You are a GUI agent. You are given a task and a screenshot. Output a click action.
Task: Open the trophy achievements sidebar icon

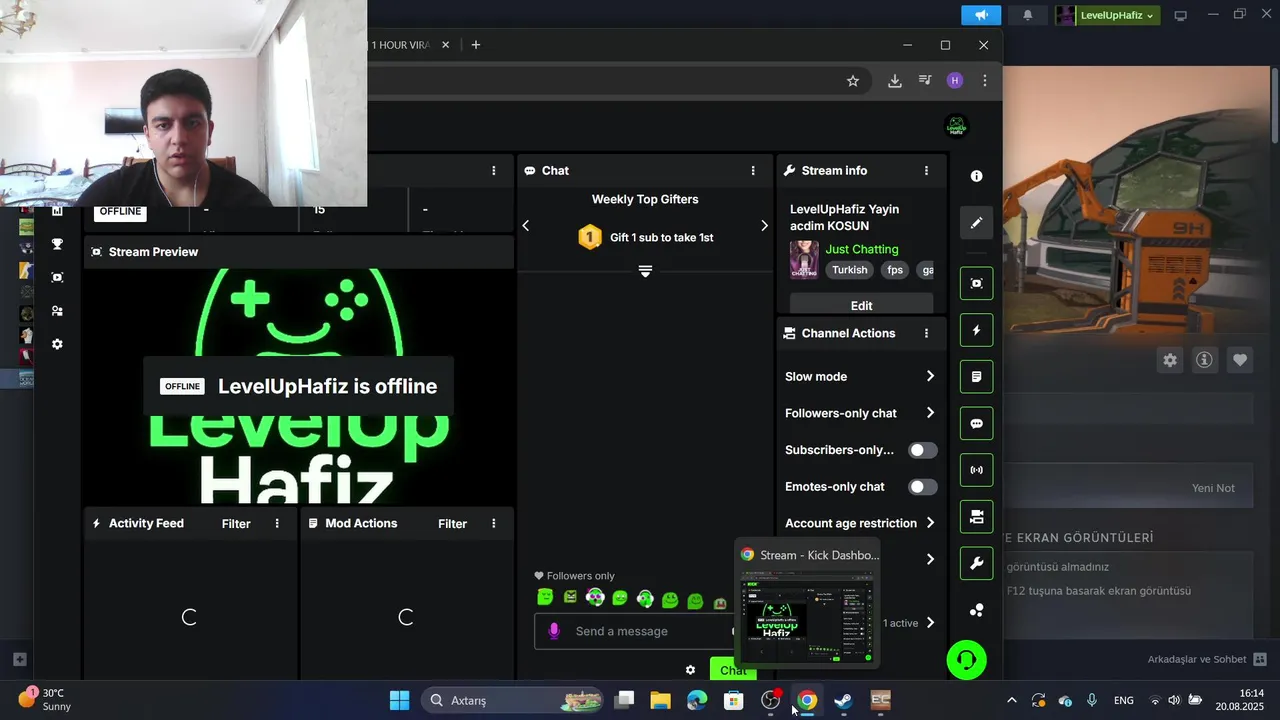57,244
